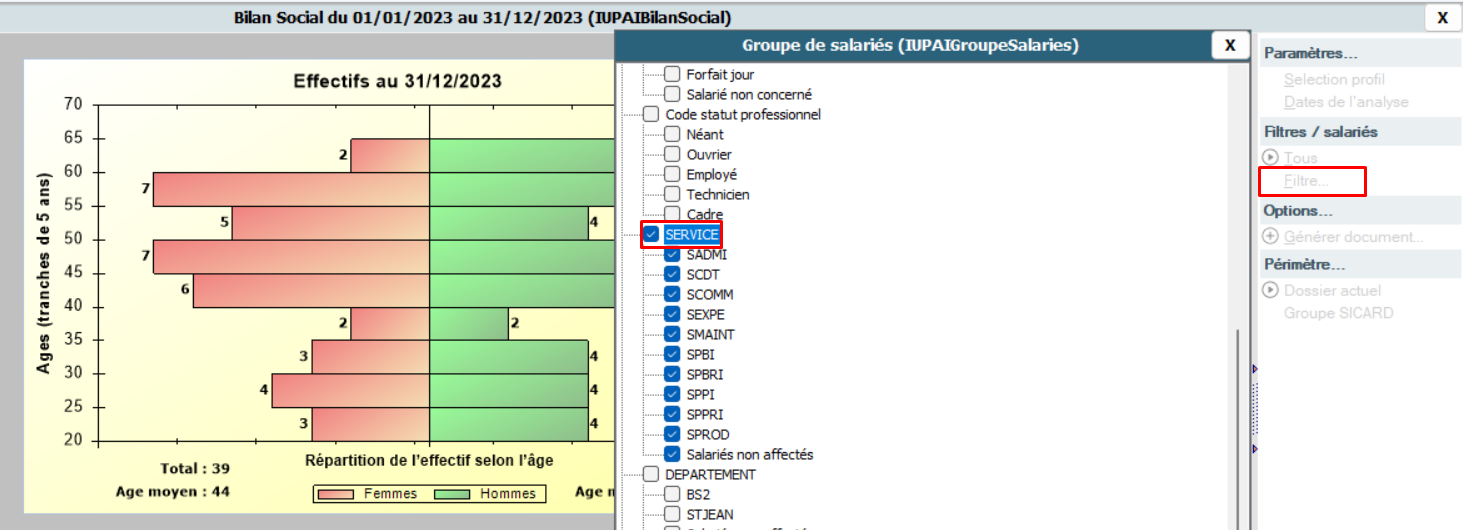The height and width of the screenshot is (530, 1463).
Task: Click the Tous arrow icon
Action: 1271,157
